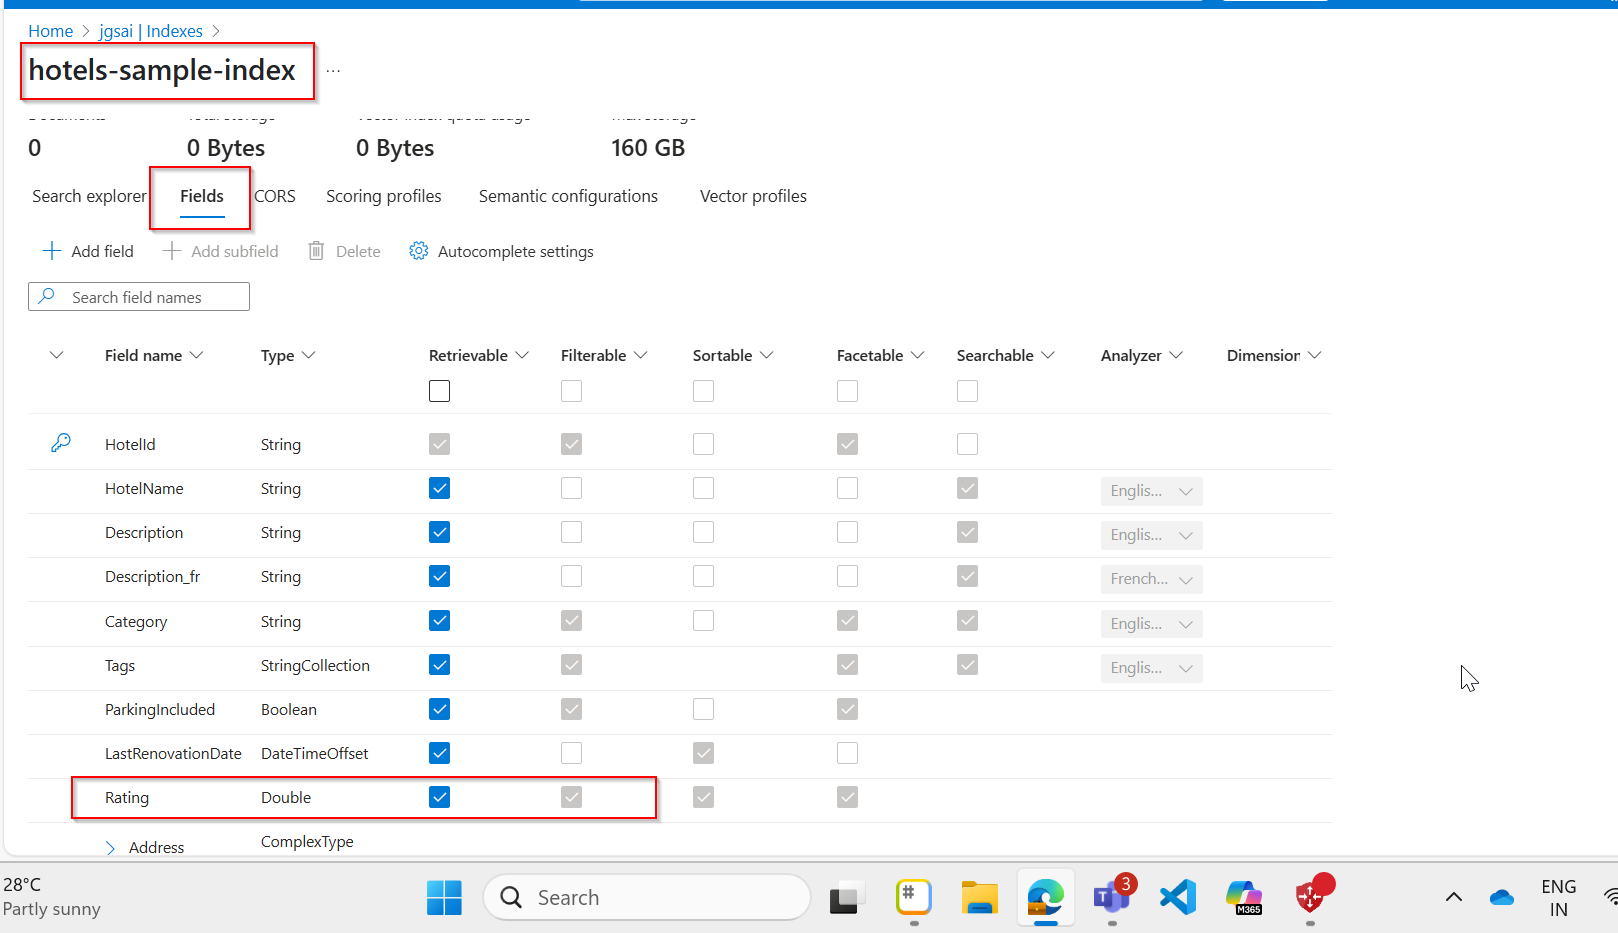The image size is (1618, 933).
Task: Show hidden system tray icons
Action: [x=1454, y=897]
